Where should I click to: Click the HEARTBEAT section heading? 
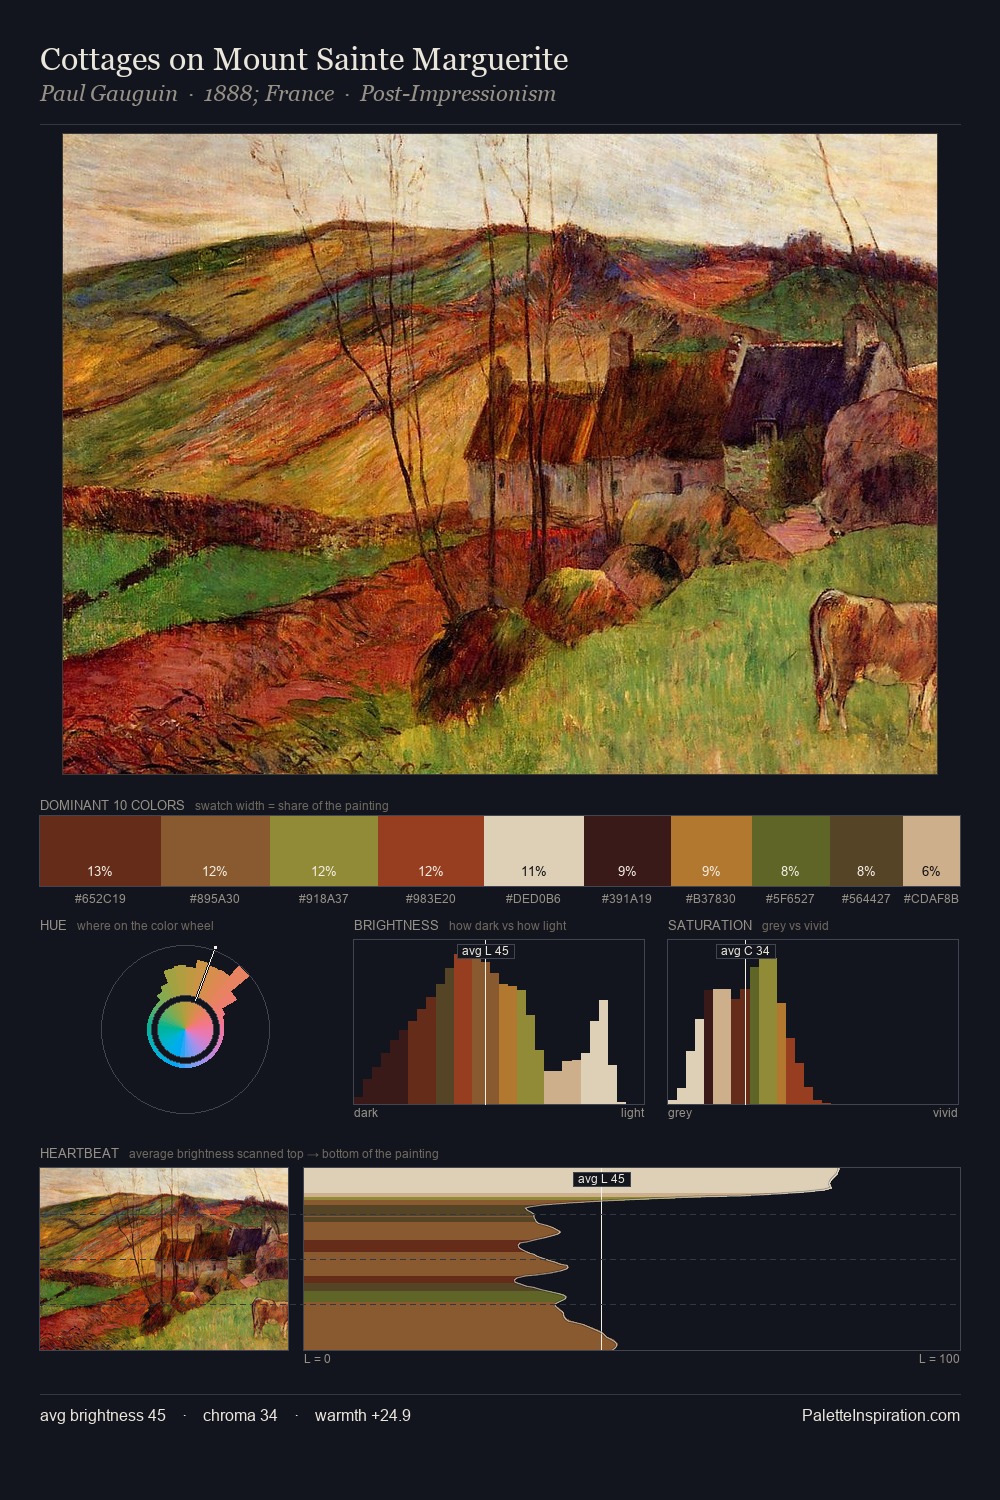click(x=79, y=1153)
